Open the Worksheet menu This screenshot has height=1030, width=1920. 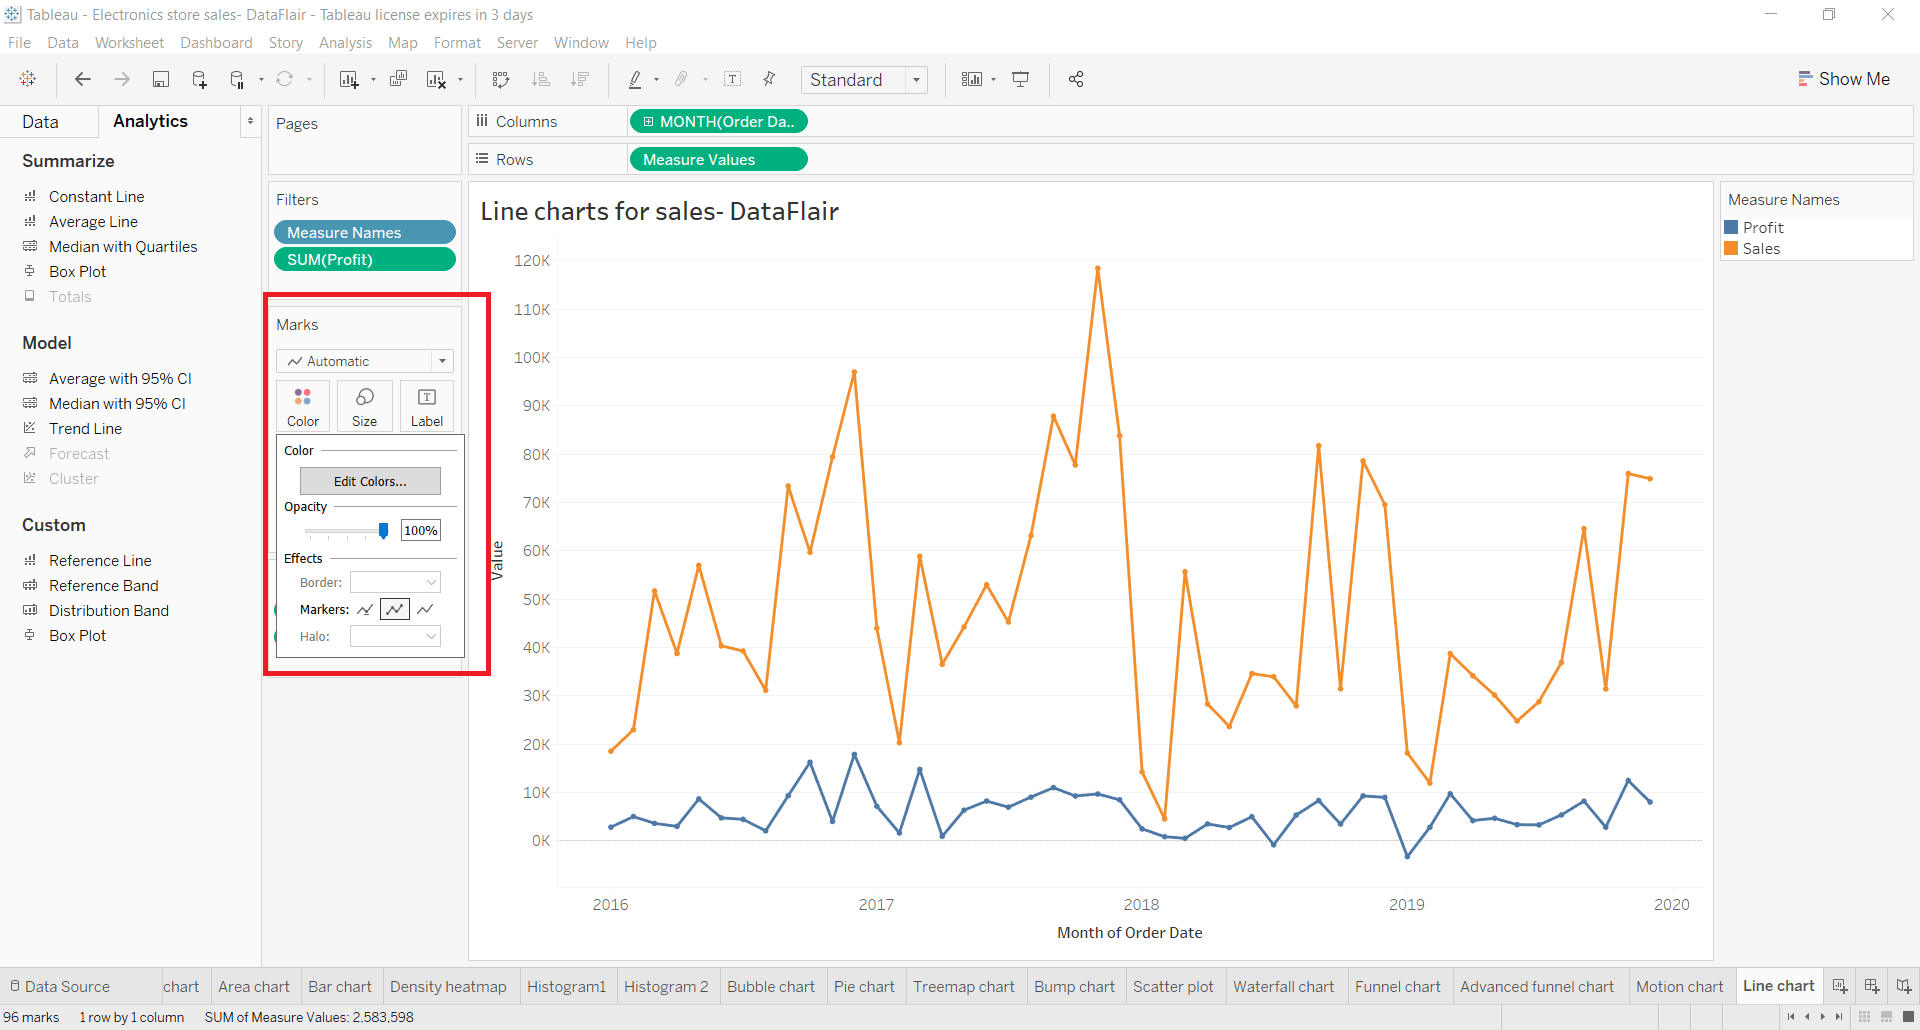click(x=129, y=43)
